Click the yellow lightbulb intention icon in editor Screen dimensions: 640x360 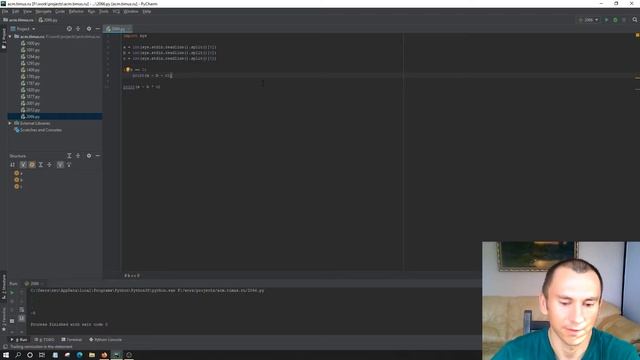click(x=127, y=70)
